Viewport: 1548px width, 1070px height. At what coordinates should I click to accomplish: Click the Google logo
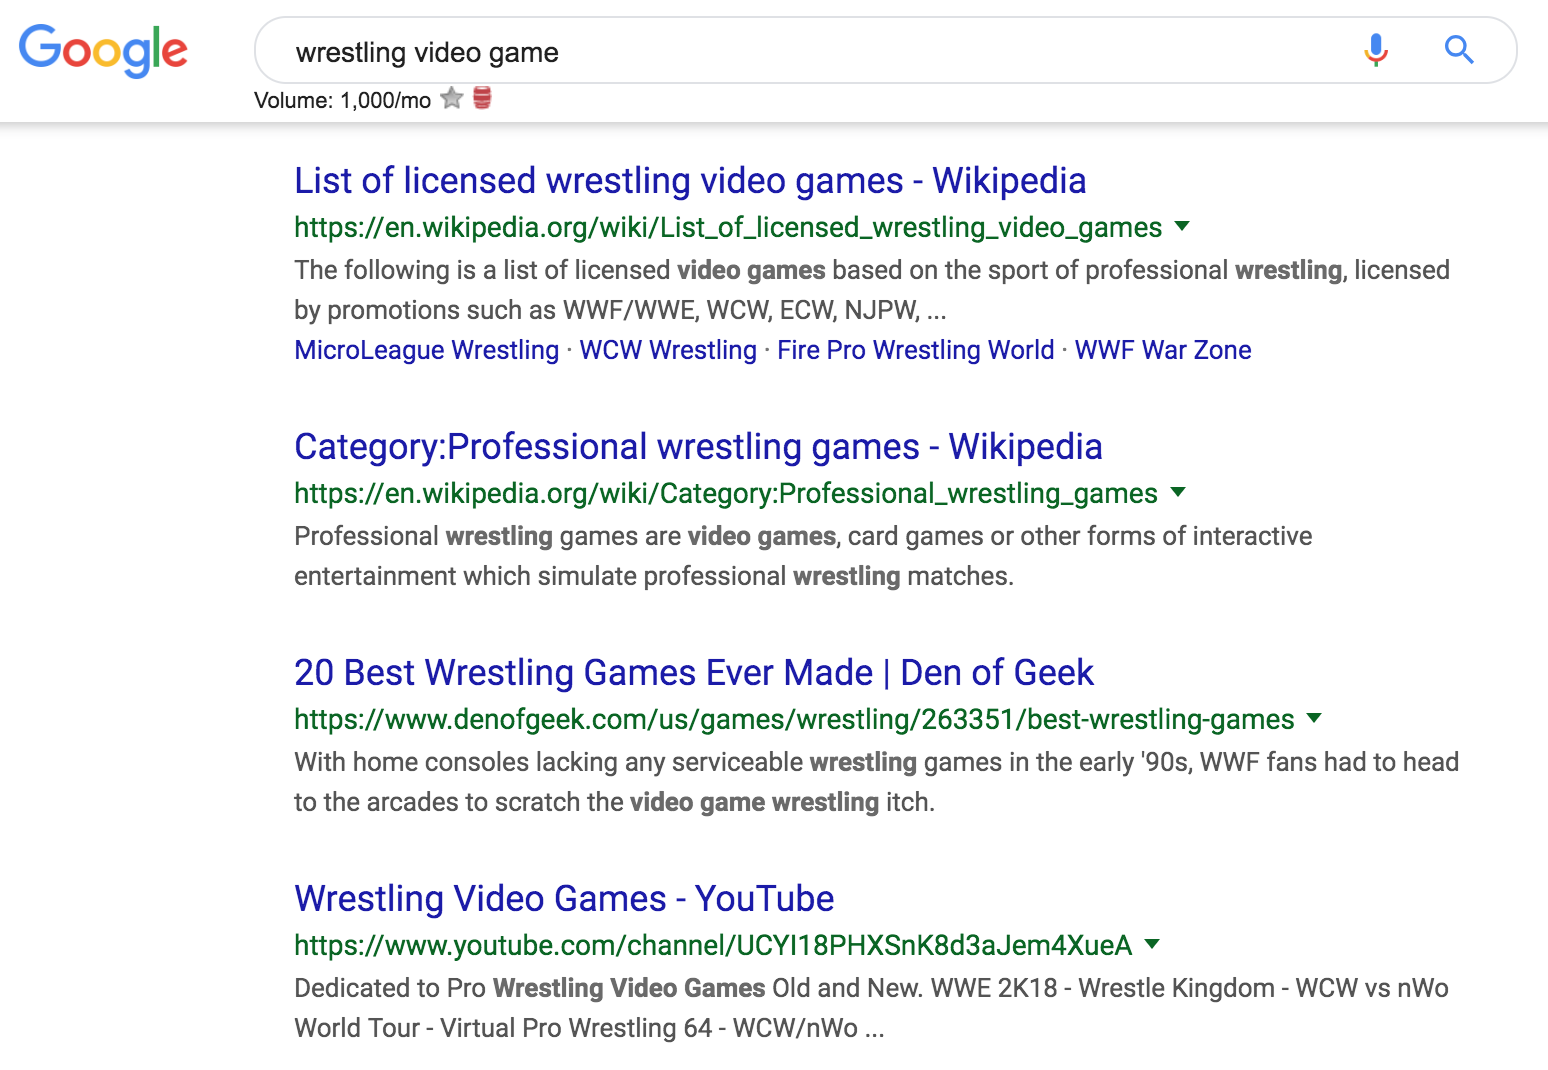tap(103, 50)
